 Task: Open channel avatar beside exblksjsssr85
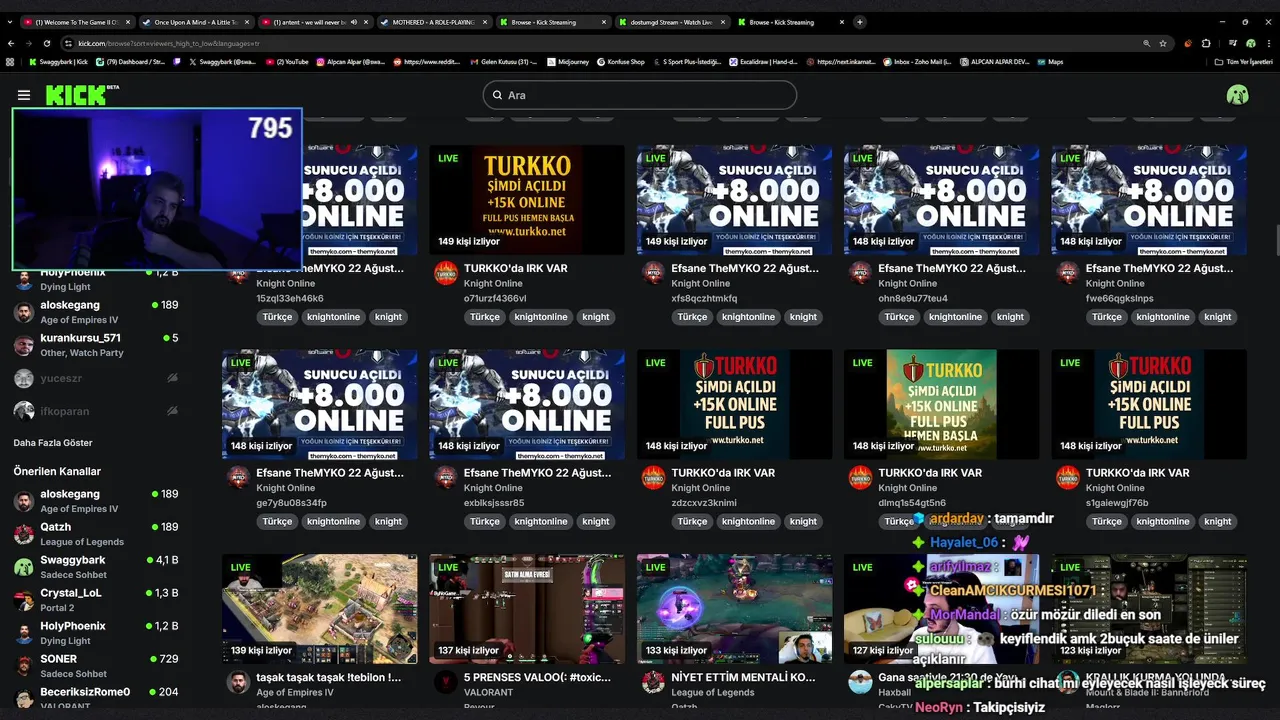446,477
